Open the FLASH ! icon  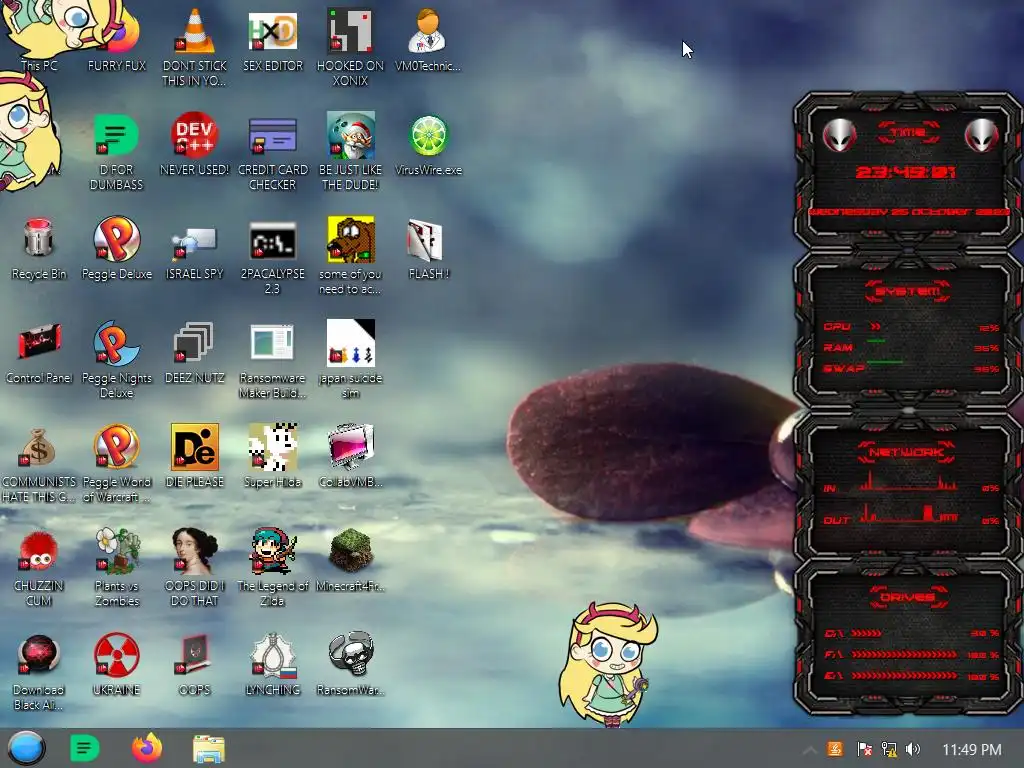(x=425, y=240)
